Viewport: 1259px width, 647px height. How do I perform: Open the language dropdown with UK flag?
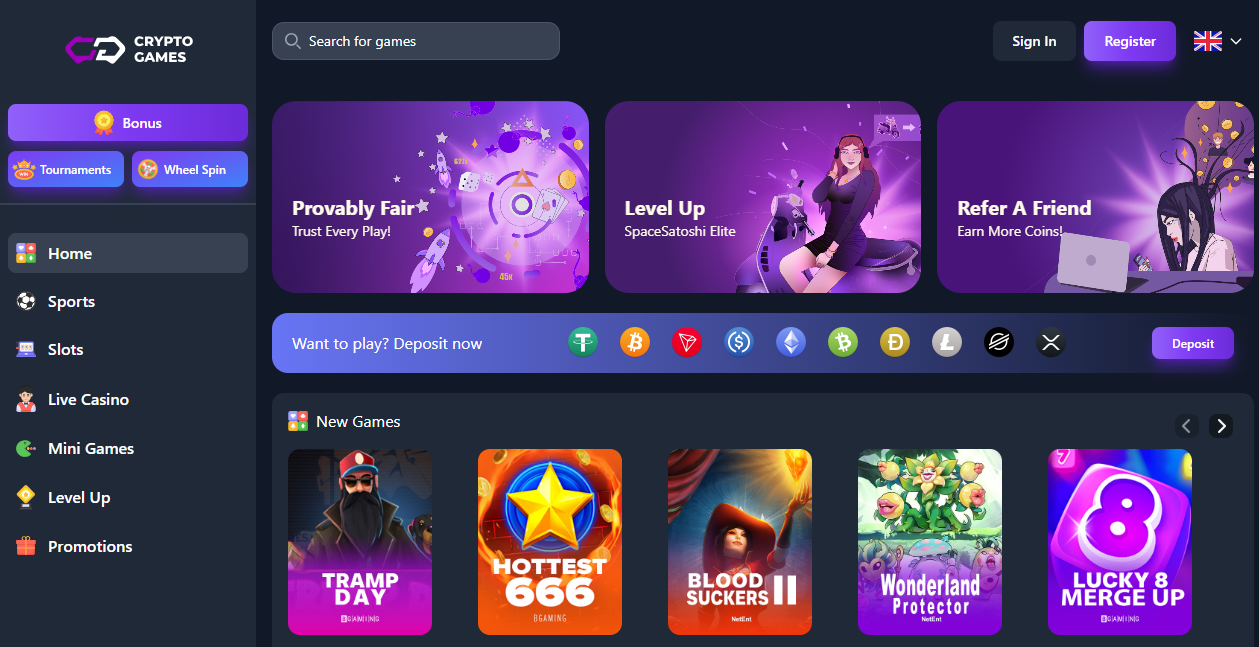pos(1217,41)
